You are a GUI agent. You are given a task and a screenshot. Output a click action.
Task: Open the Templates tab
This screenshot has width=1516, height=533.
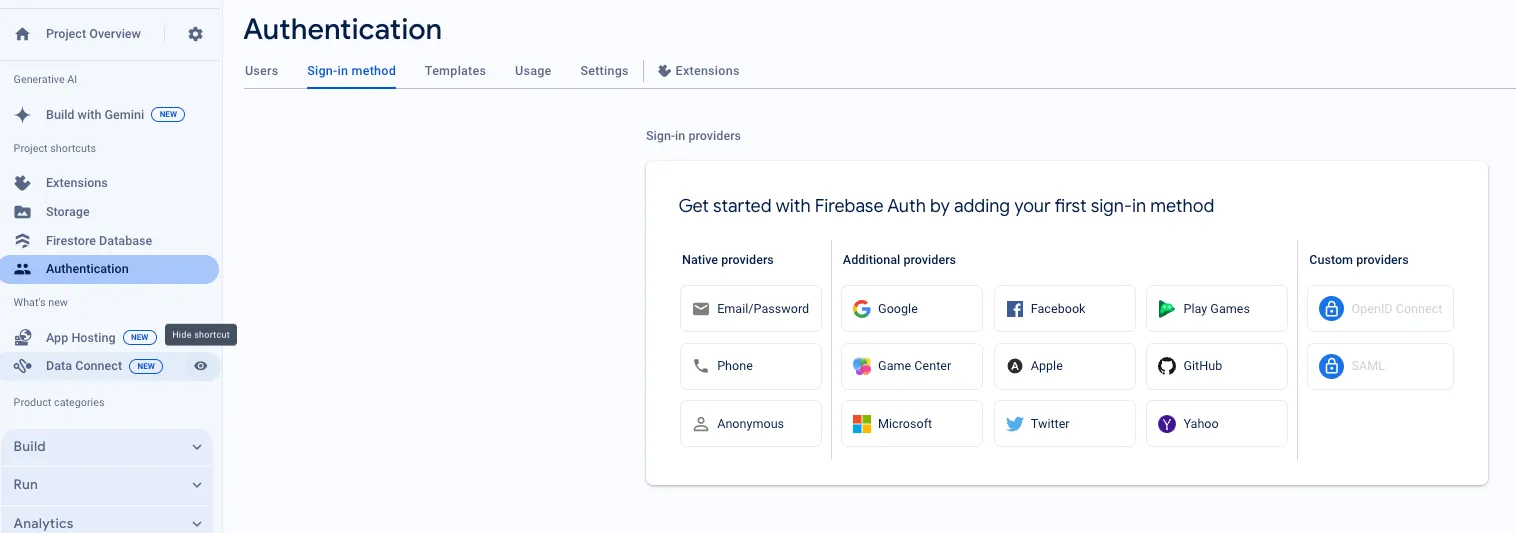[455, 71]
